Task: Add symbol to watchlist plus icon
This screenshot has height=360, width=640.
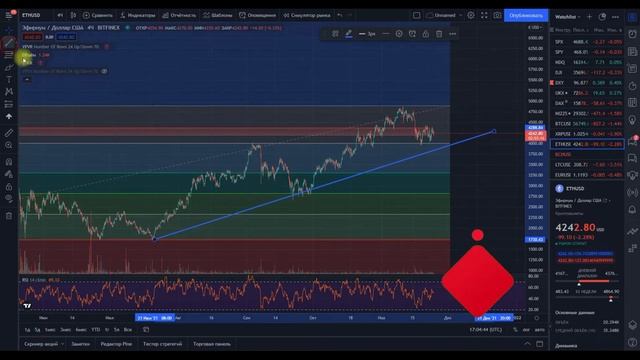Action: click(x=589, y=17)
